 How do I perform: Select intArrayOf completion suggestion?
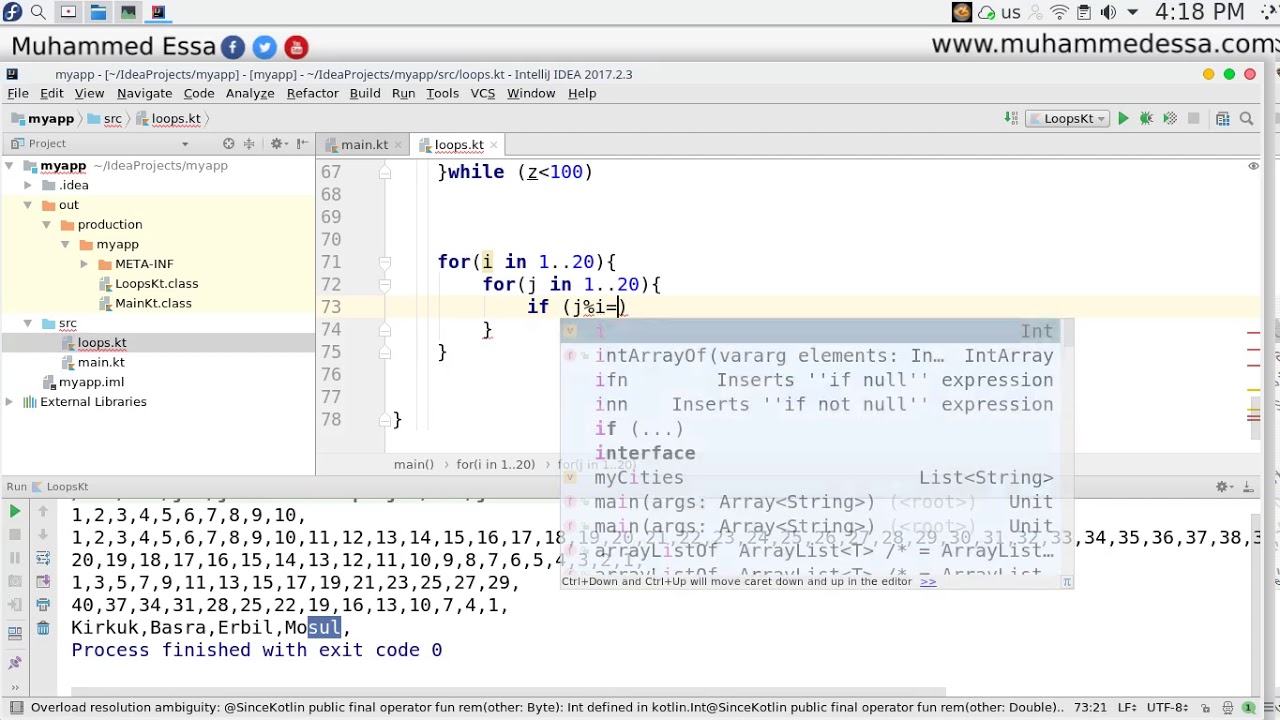coord(816,356)
